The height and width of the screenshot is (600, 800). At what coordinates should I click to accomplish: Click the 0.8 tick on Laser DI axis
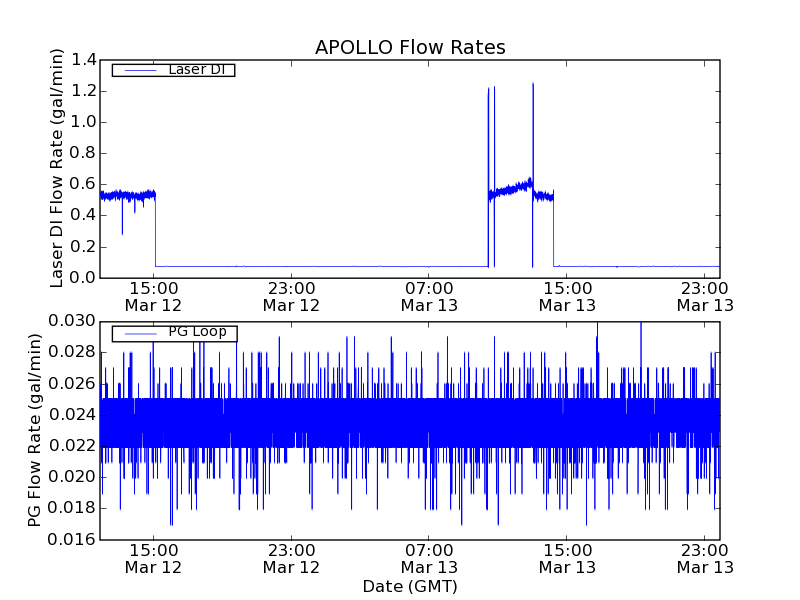click(x=83, y=154)
